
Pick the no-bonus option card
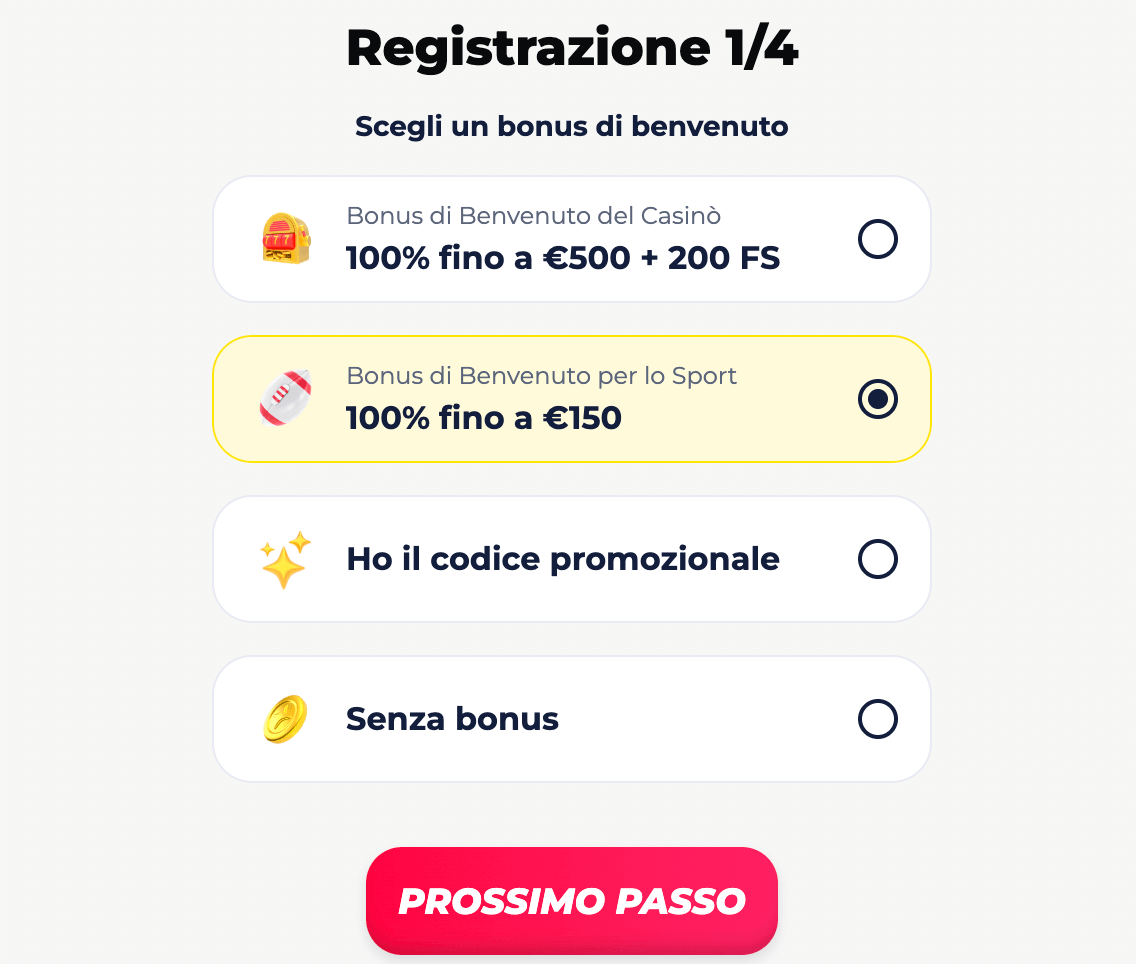(x=571, y=718)
